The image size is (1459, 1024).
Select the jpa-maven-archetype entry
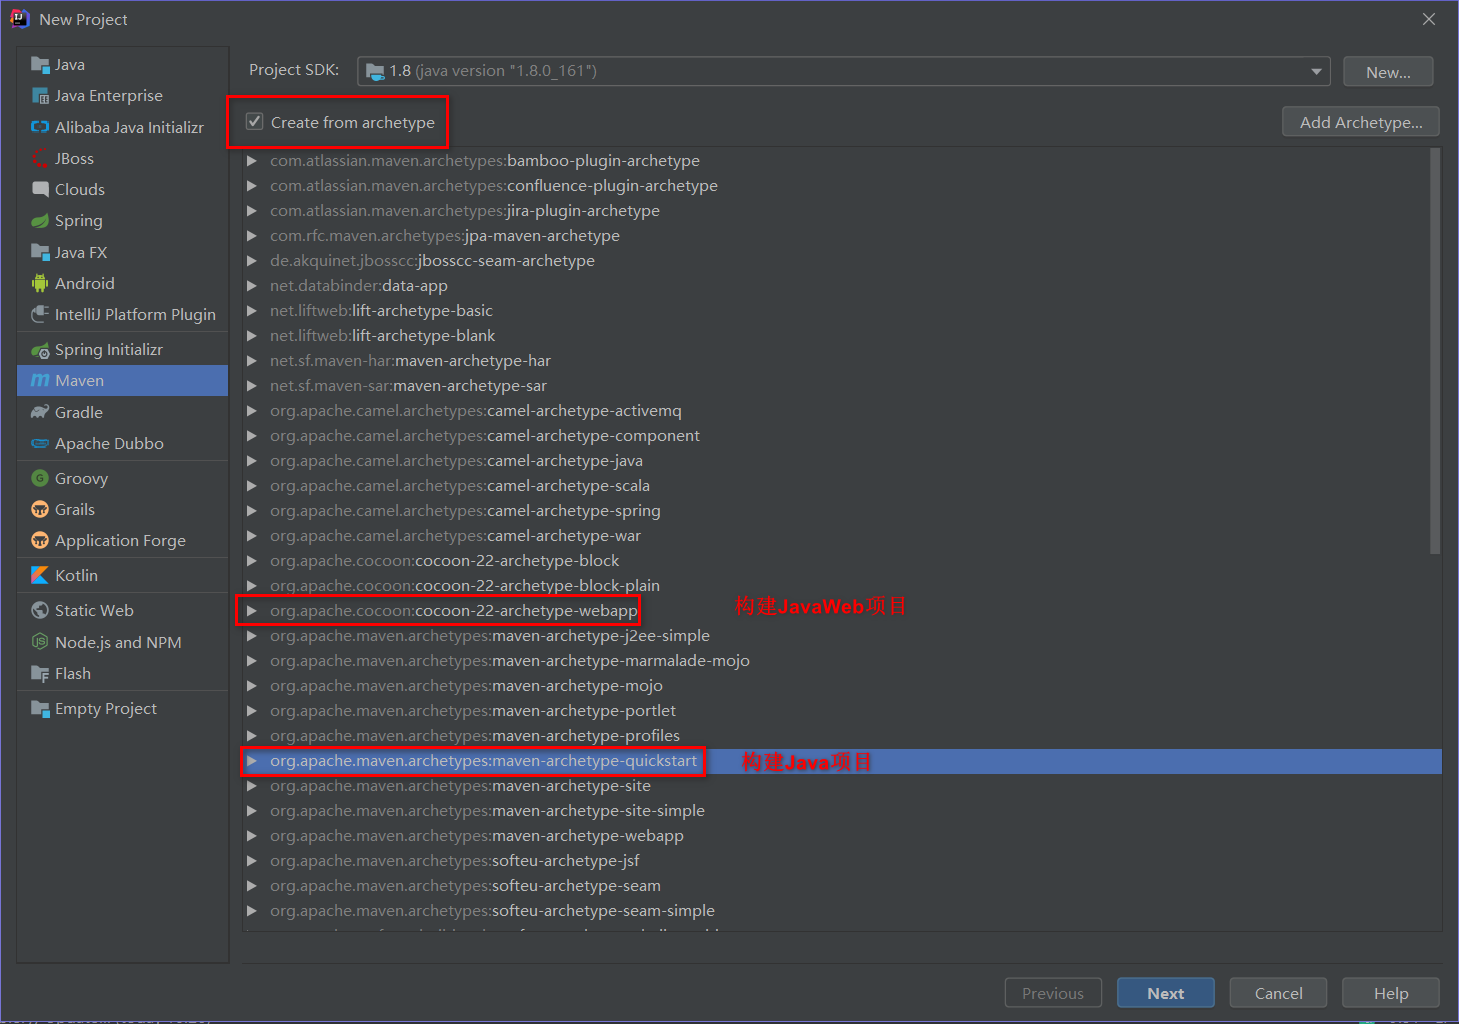click(x=445, y=236)
